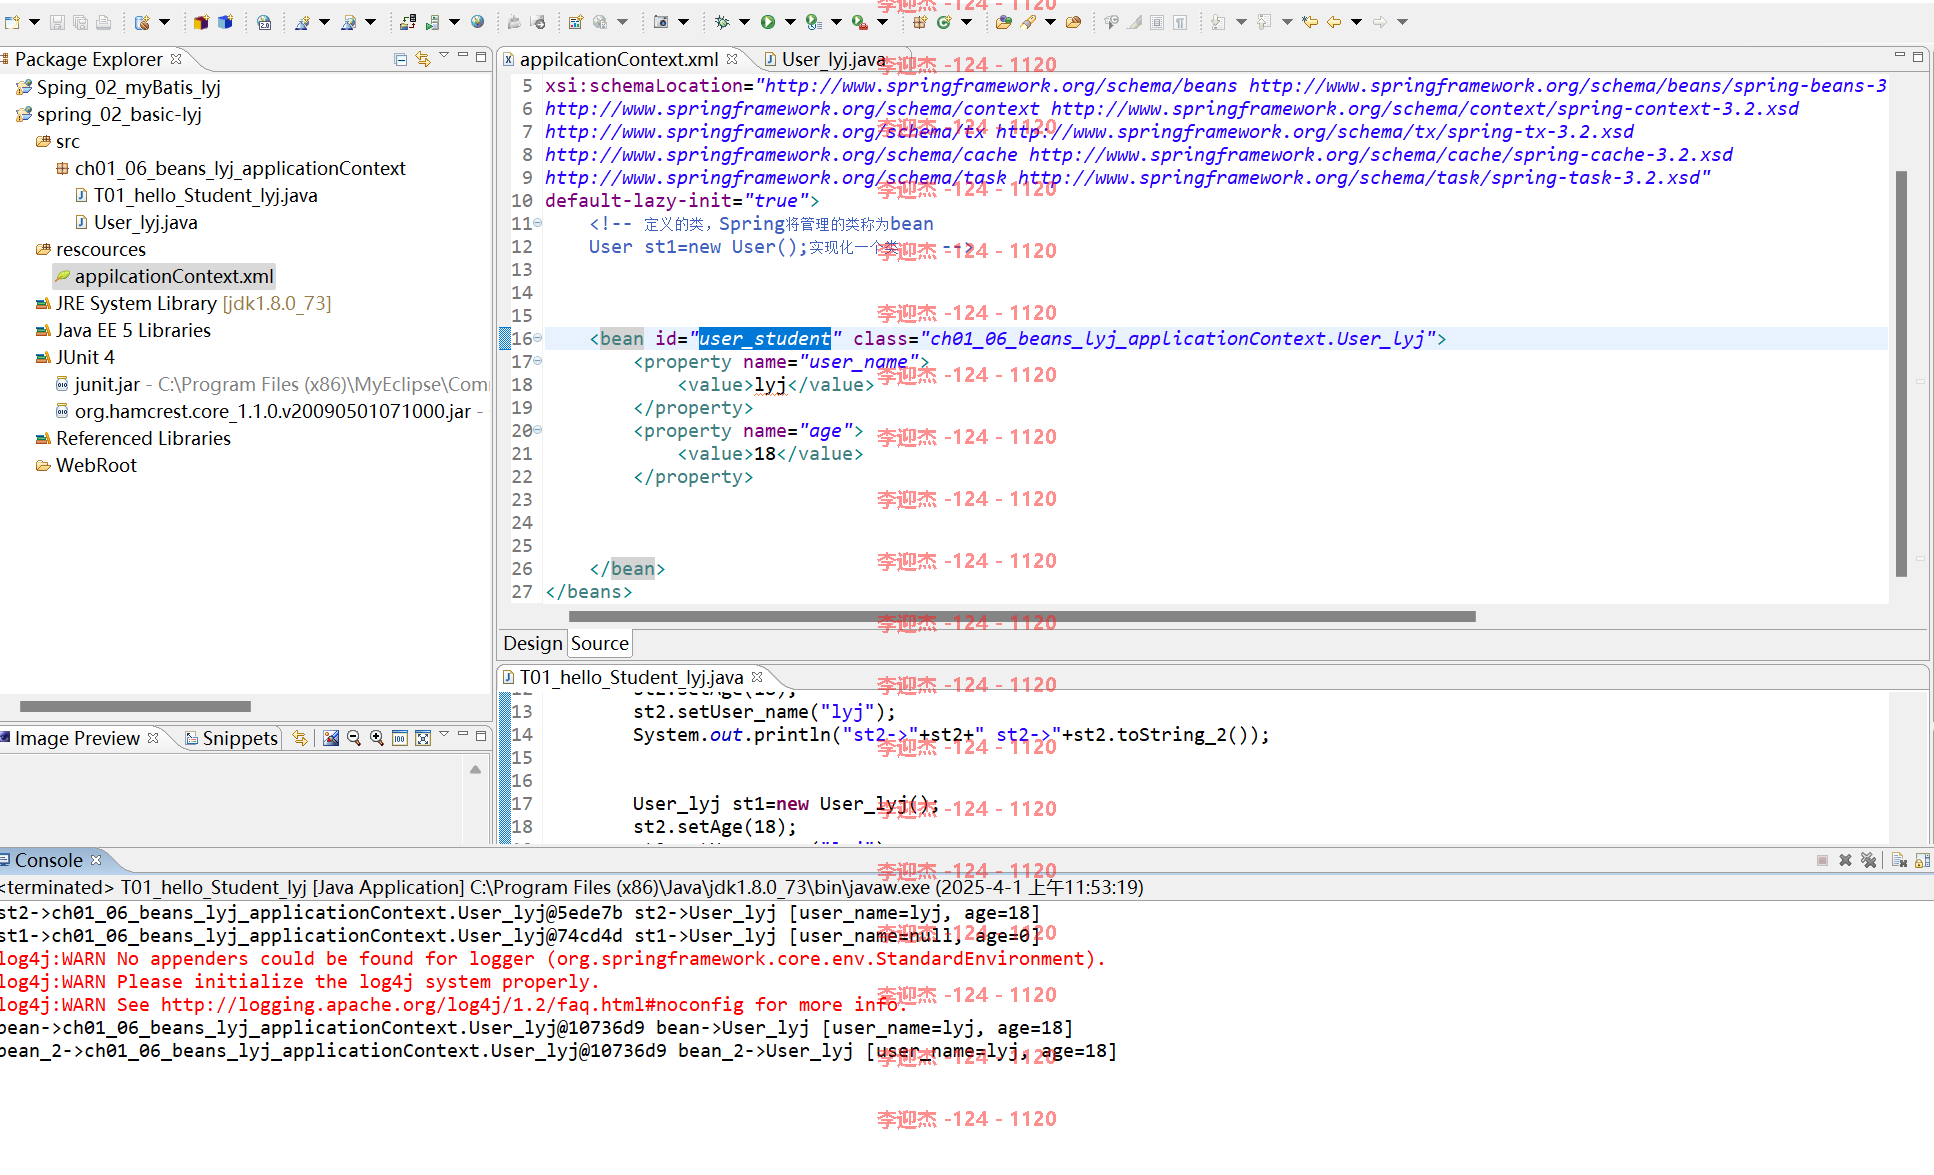Click the Back navigation yellow arrow
This screenshot has height=1175, width=1934.
pyautogui.click(x=1334, y=22)
